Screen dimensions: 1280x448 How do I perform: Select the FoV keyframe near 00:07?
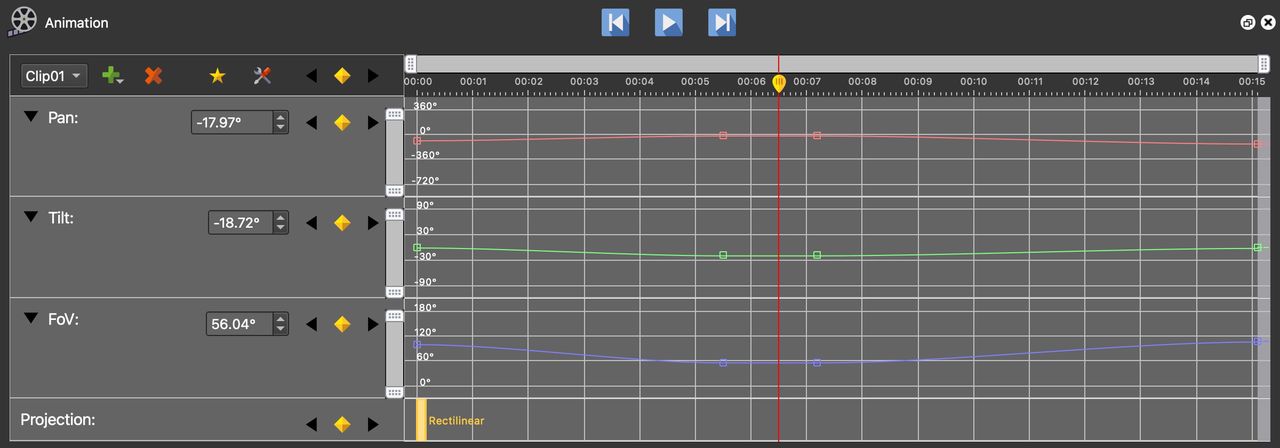(x=817, y=363)
